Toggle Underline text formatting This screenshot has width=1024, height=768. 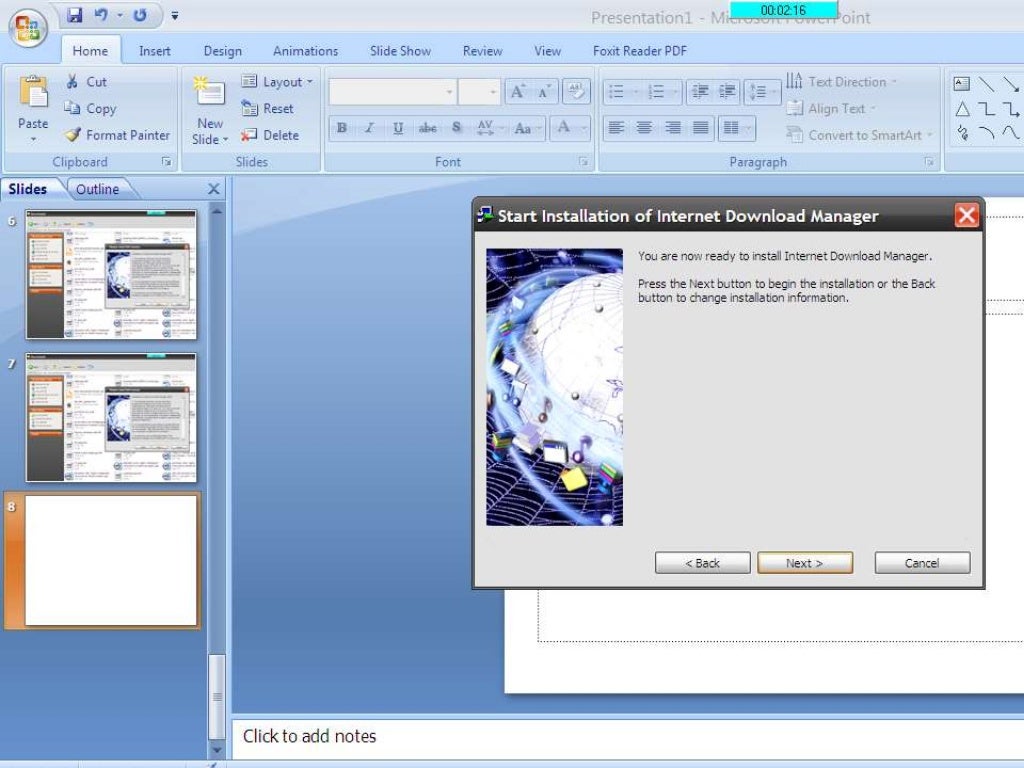coord(398,128)
